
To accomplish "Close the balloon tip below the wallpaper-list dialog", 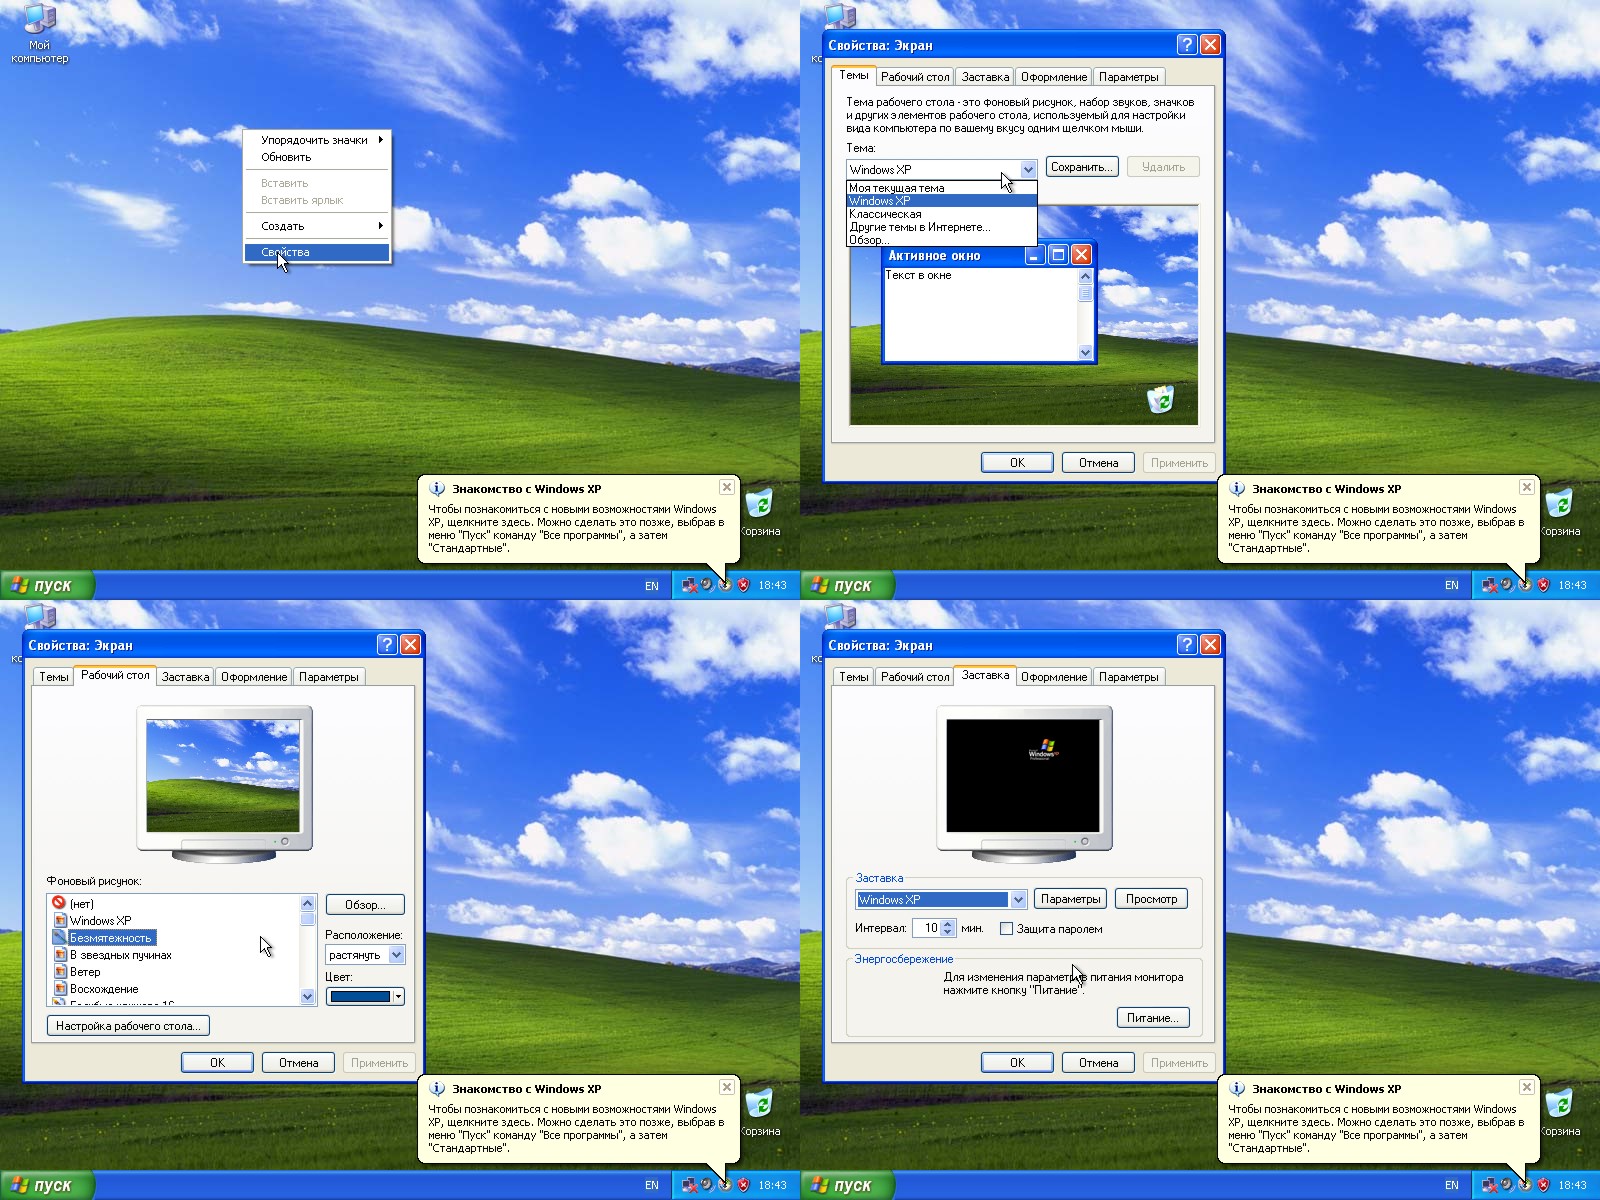I will point(727,1087).
